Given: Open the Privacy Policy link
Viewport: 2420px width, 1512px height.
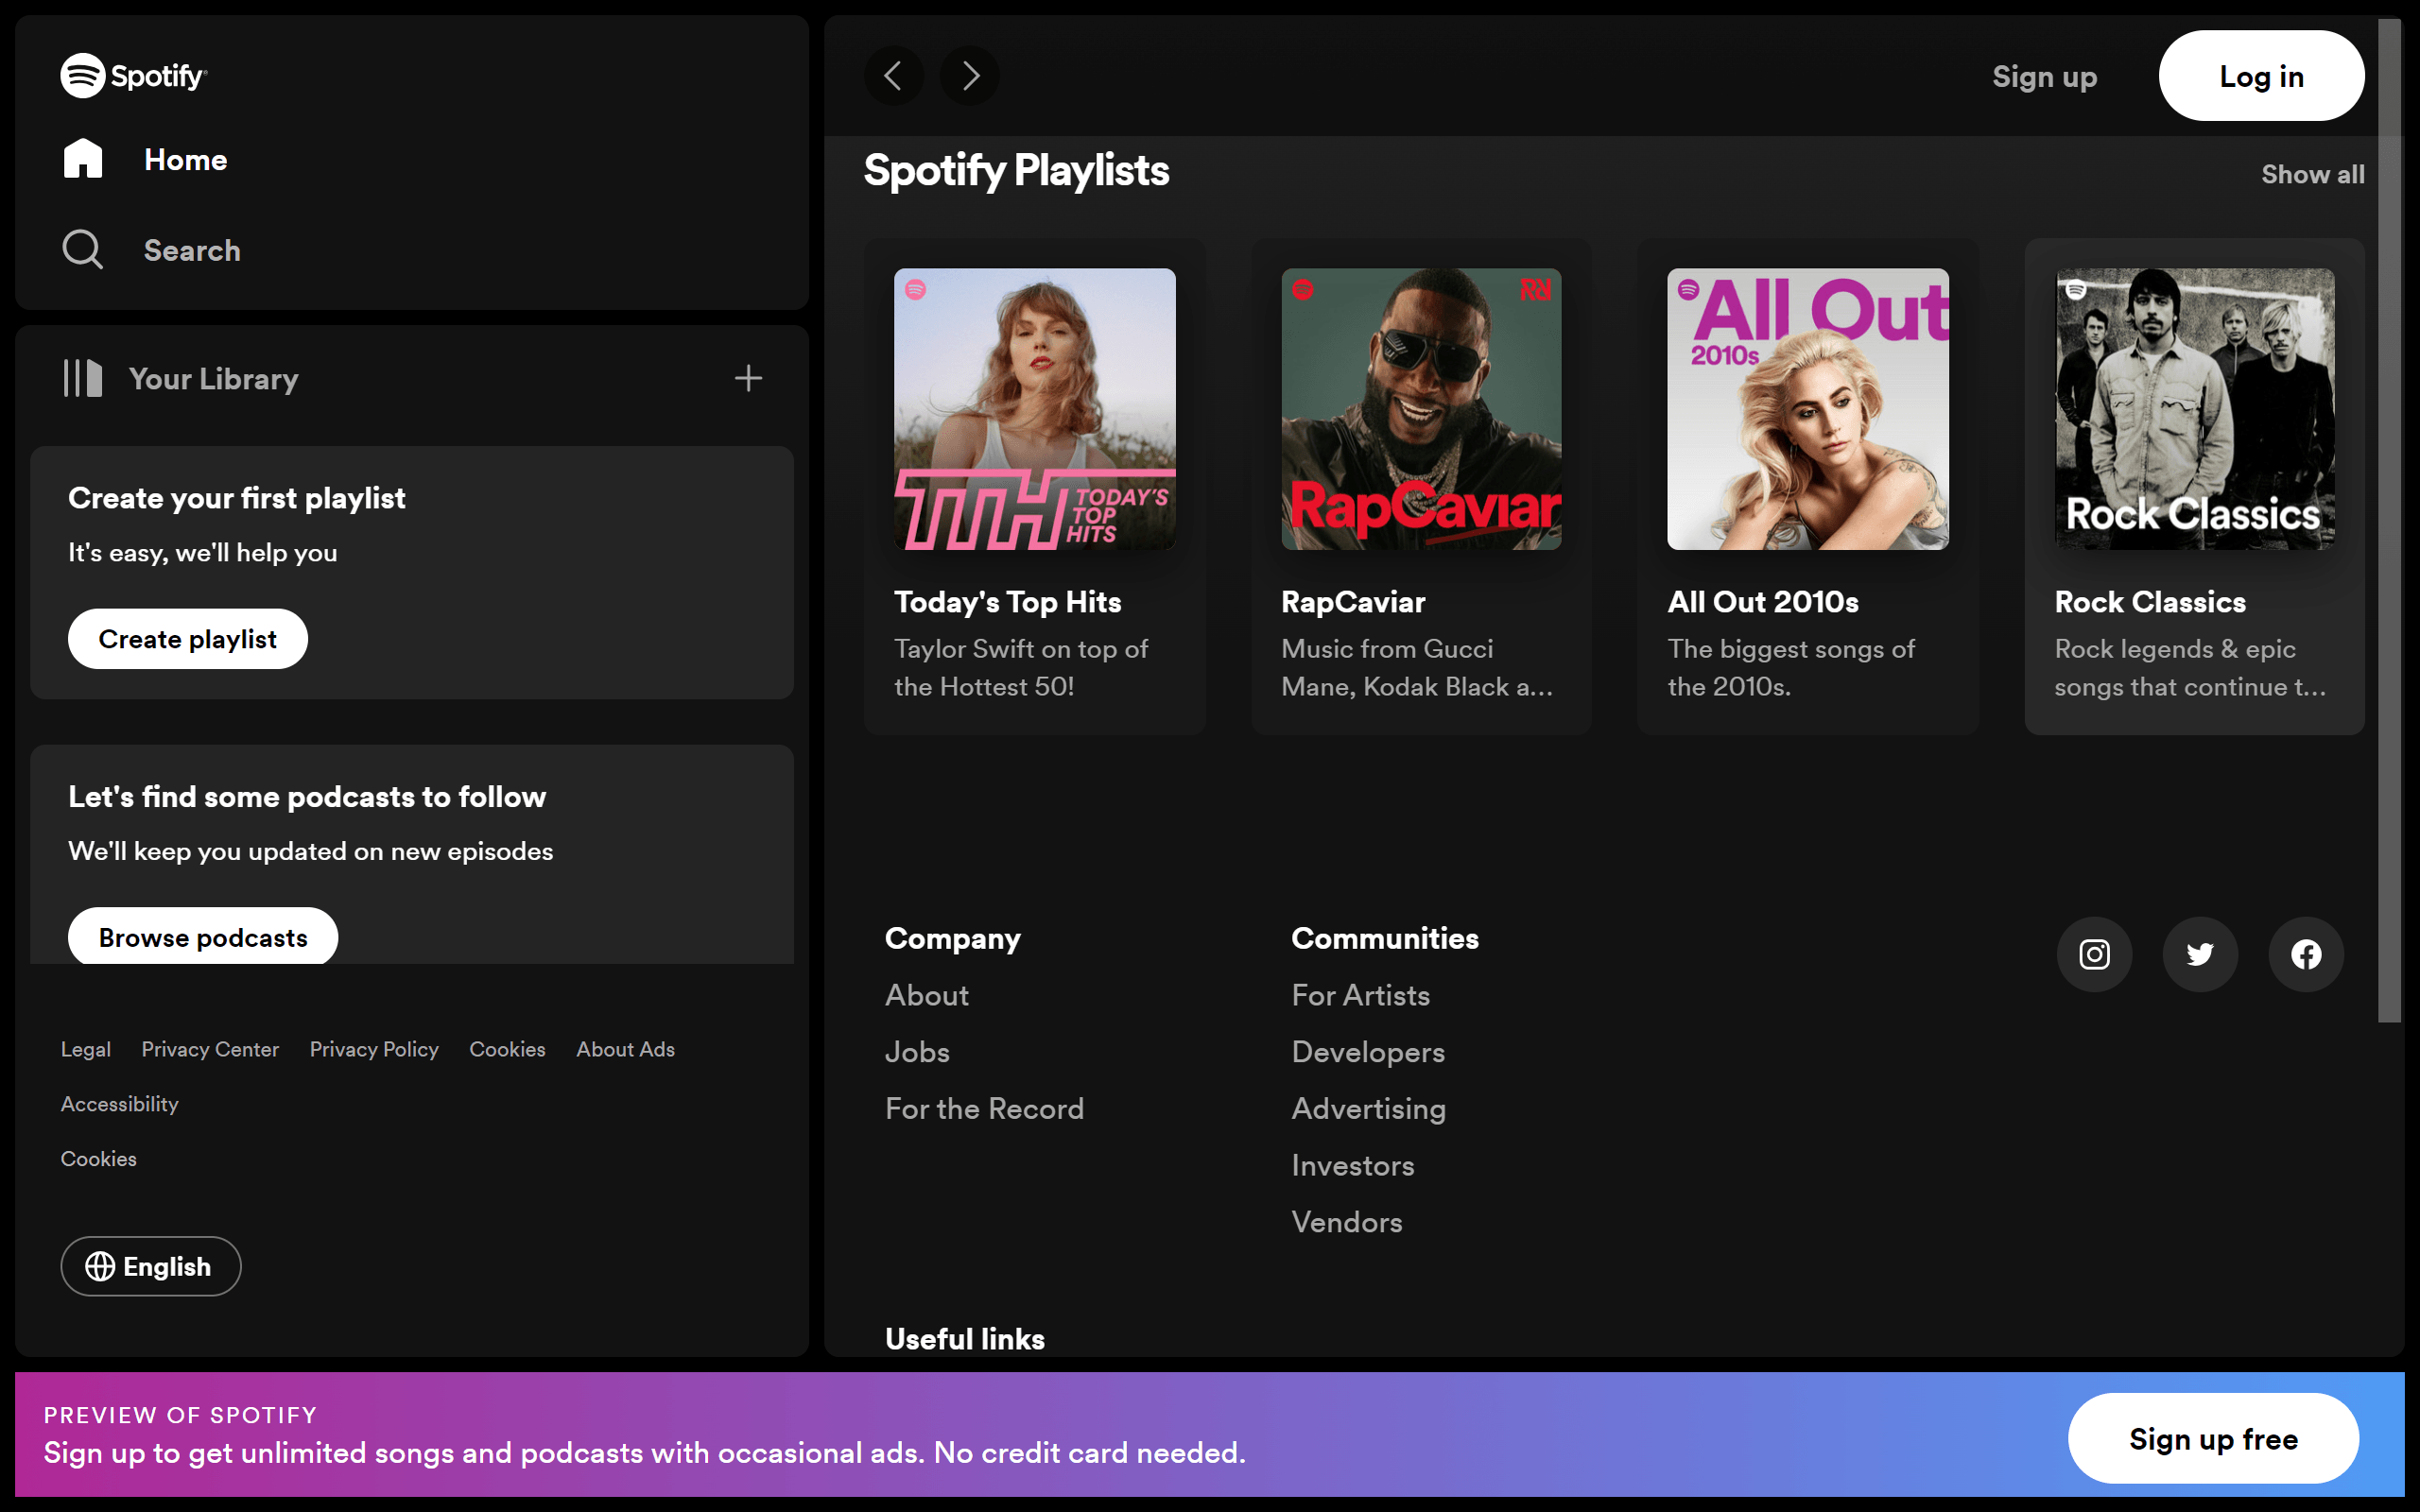Looking at the screenshot, I should [373, 1049].
